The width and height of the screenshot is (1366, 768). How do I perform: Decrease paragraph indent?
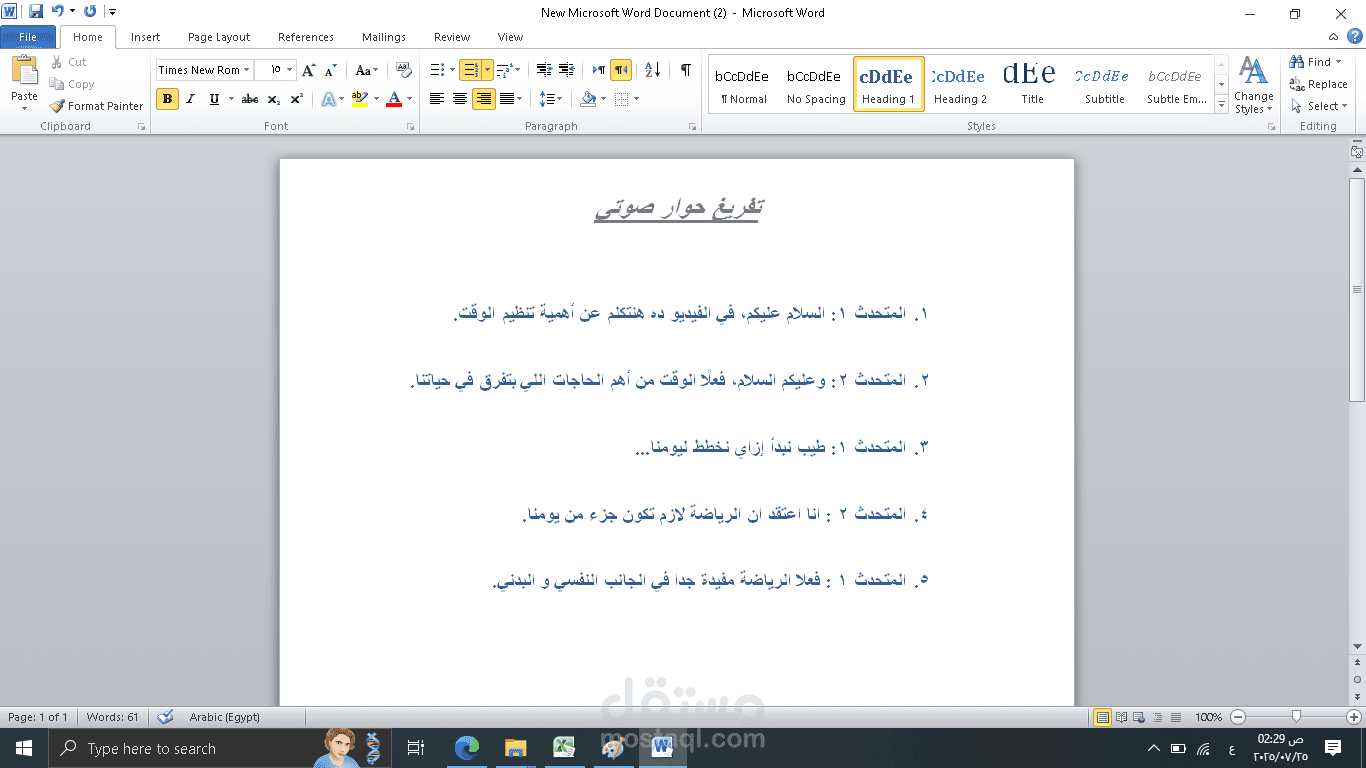coord(543,70)
